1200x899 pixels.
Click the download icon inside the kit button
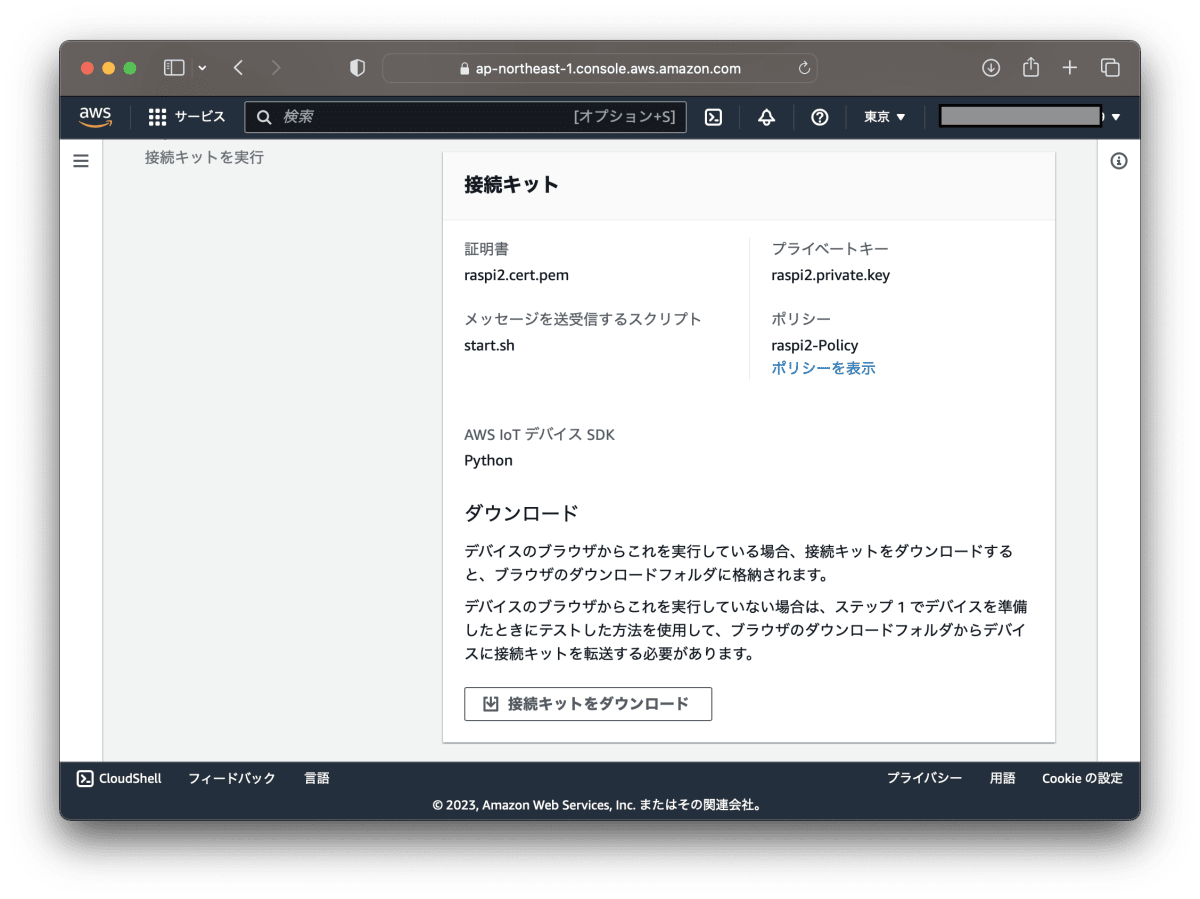(x=491, y=704)
